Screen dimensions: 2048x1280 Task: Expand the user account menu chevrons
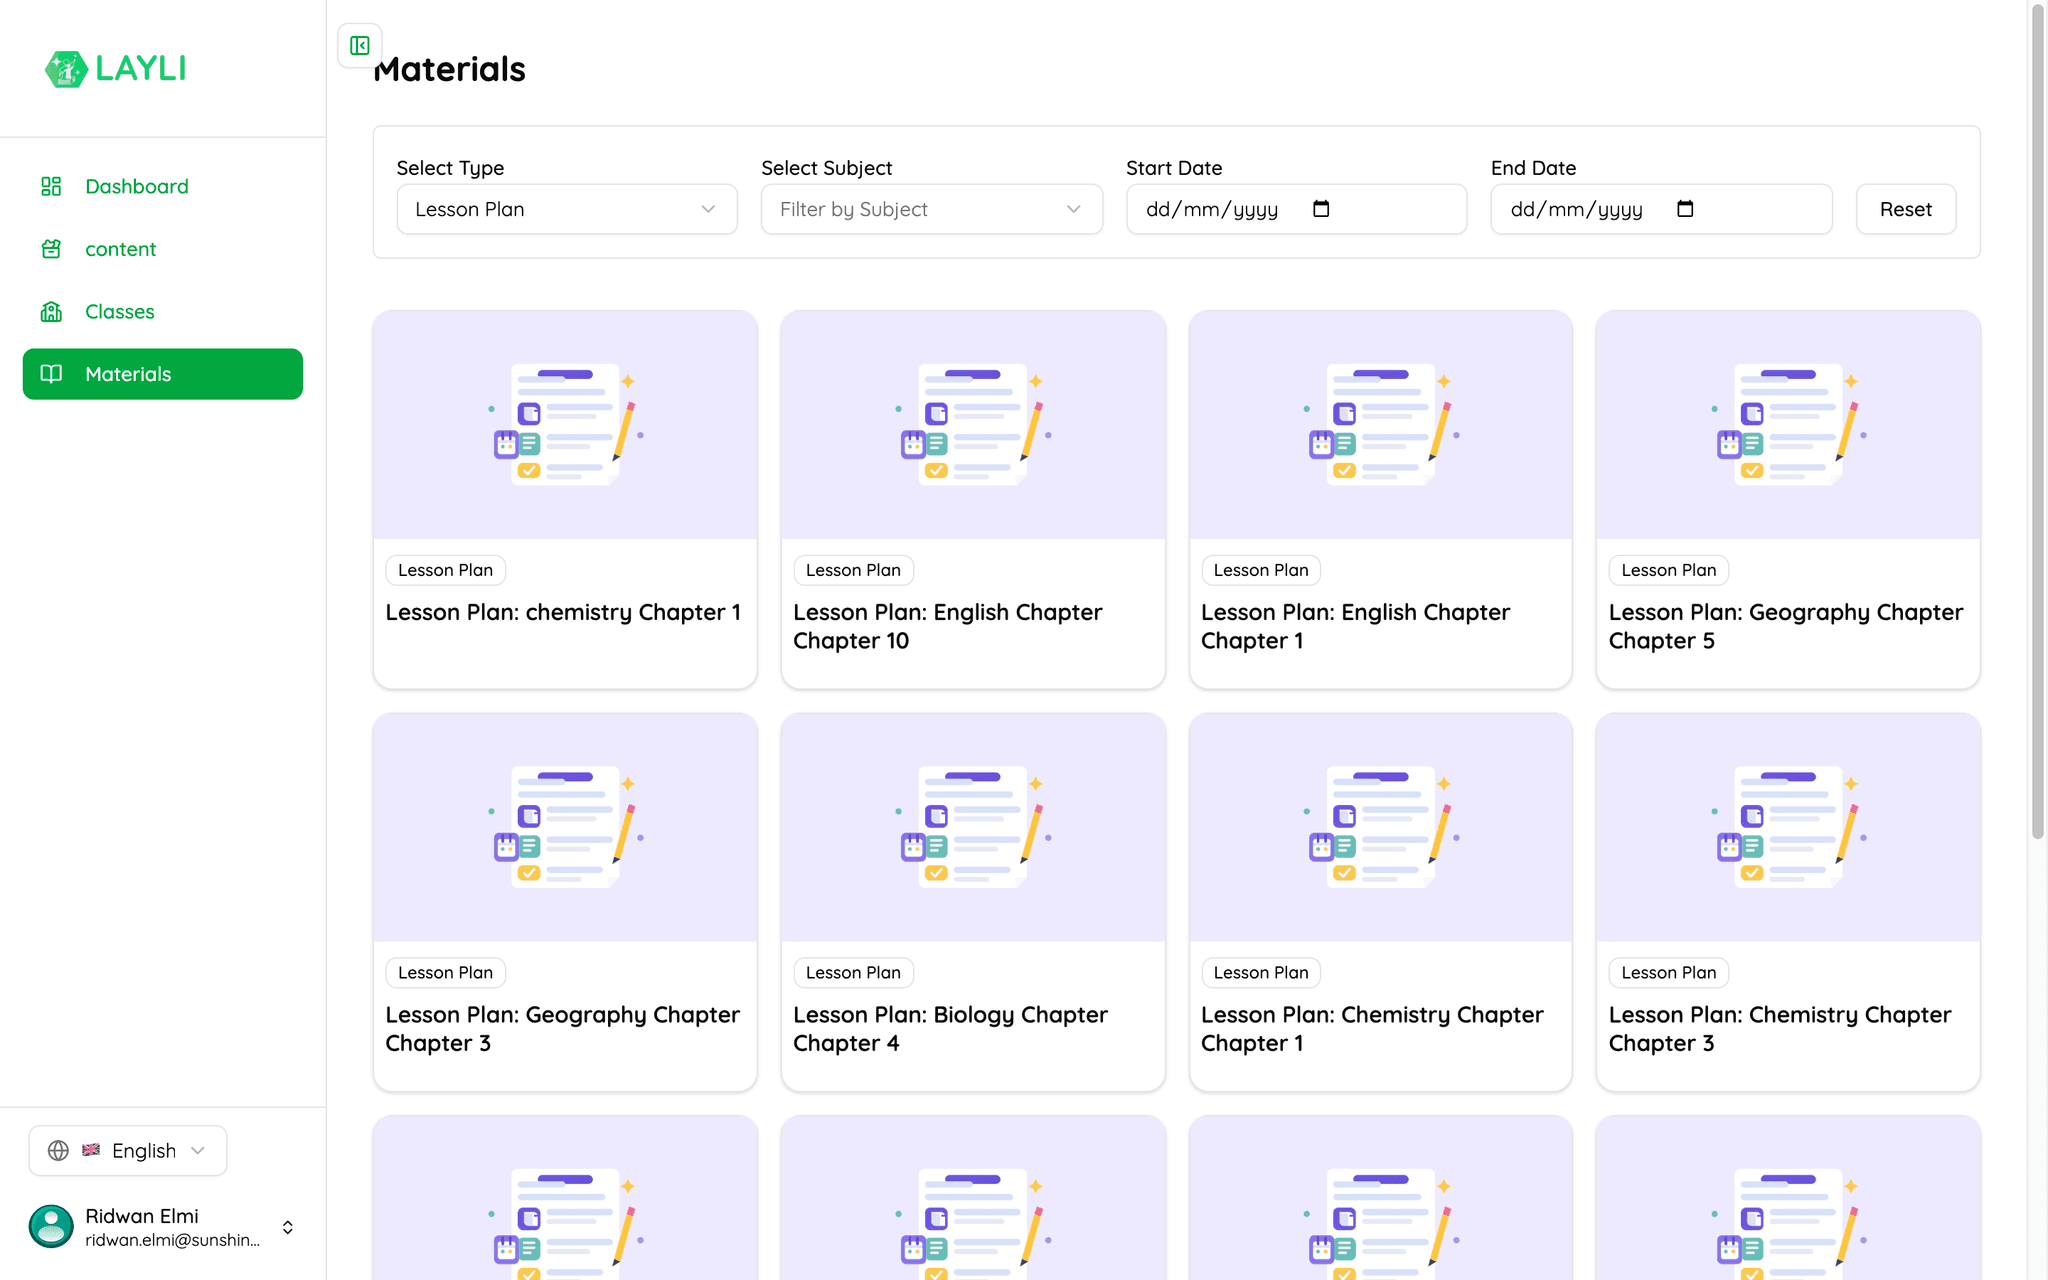pyautogui.click(x=288, y=1227)
